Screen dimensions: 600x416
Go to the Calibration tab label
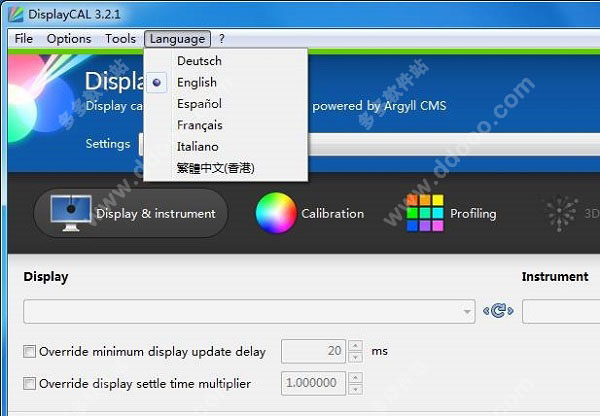tap(333, 214)
